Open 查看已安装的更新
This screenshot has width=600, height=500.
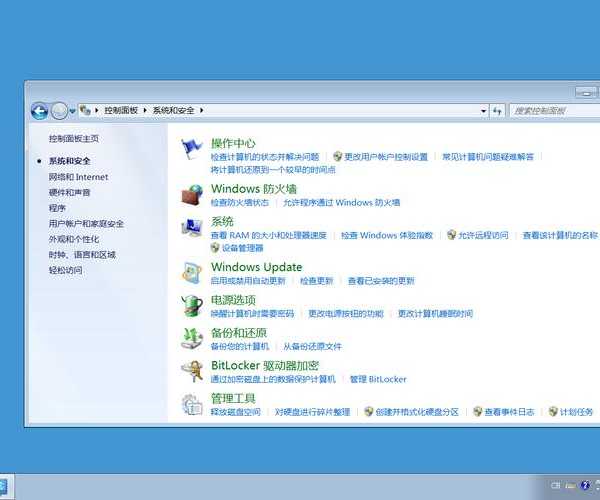[x=381, y=281]
